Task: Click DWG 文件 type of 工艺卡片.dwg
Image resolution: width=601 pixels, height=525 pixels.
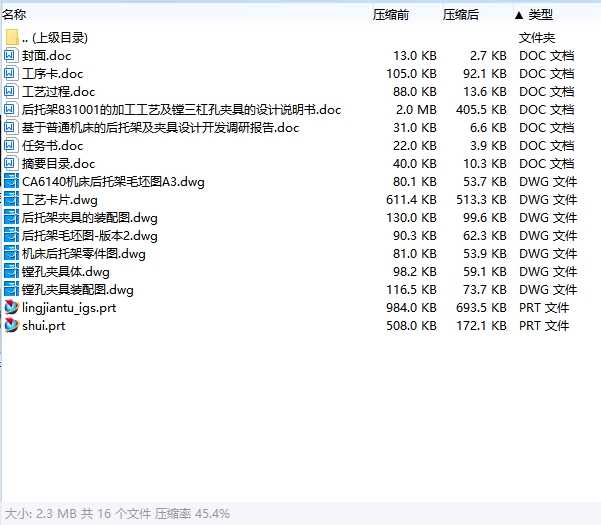Action: (548, 200)
